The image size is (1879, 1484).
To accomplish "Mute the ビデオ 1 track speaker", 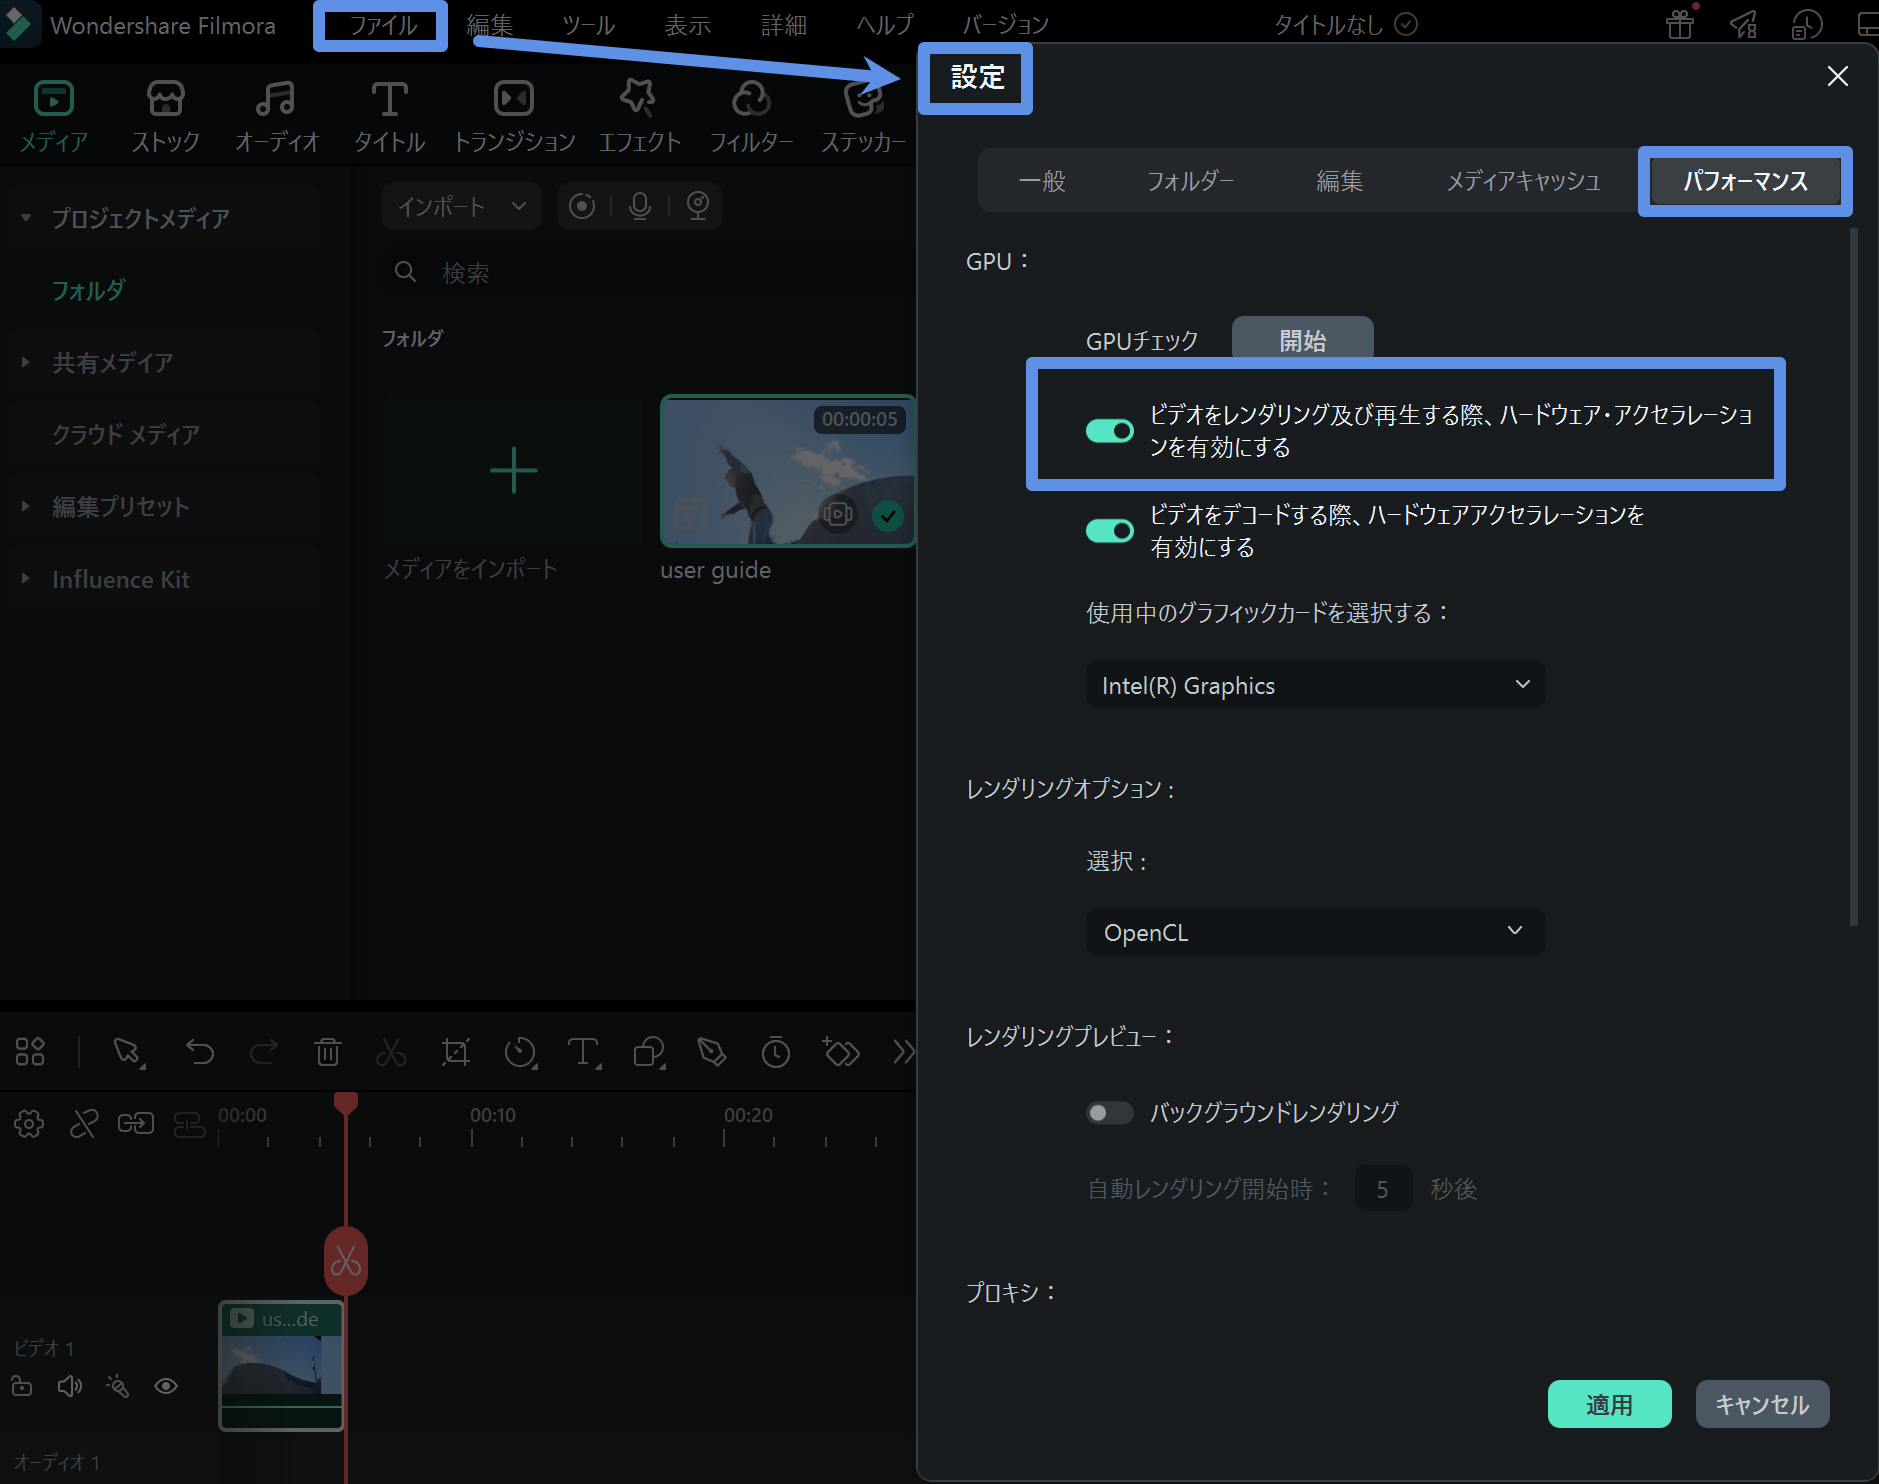I will pyautogui.click(x=70, y=1386).
